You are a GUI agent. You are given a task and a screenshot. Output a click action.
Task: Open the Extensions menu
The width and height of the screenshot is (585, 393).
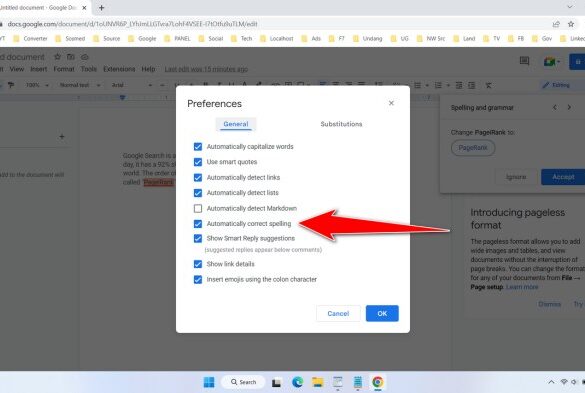[x=119, y=69]
